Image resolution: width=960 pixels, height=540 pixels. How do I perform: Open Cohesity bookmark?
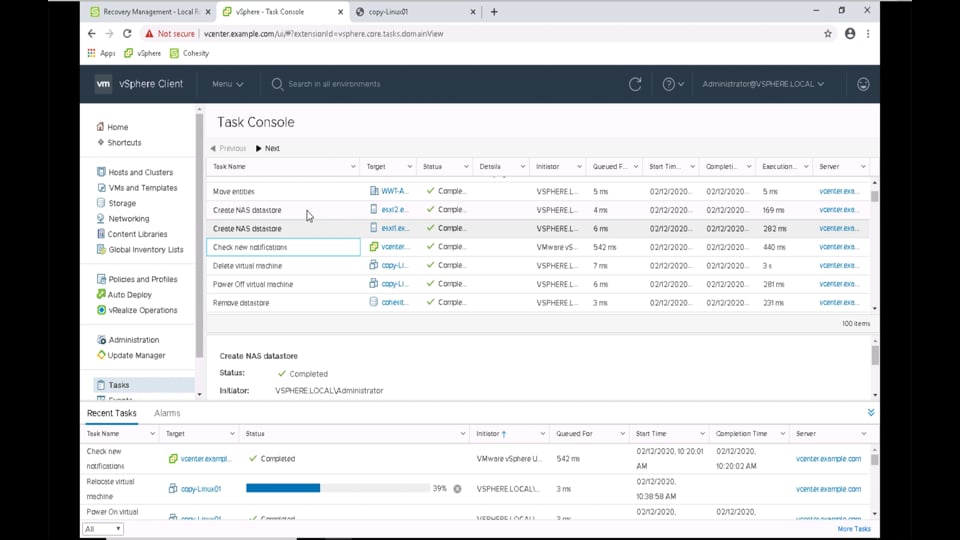(190, 53)
